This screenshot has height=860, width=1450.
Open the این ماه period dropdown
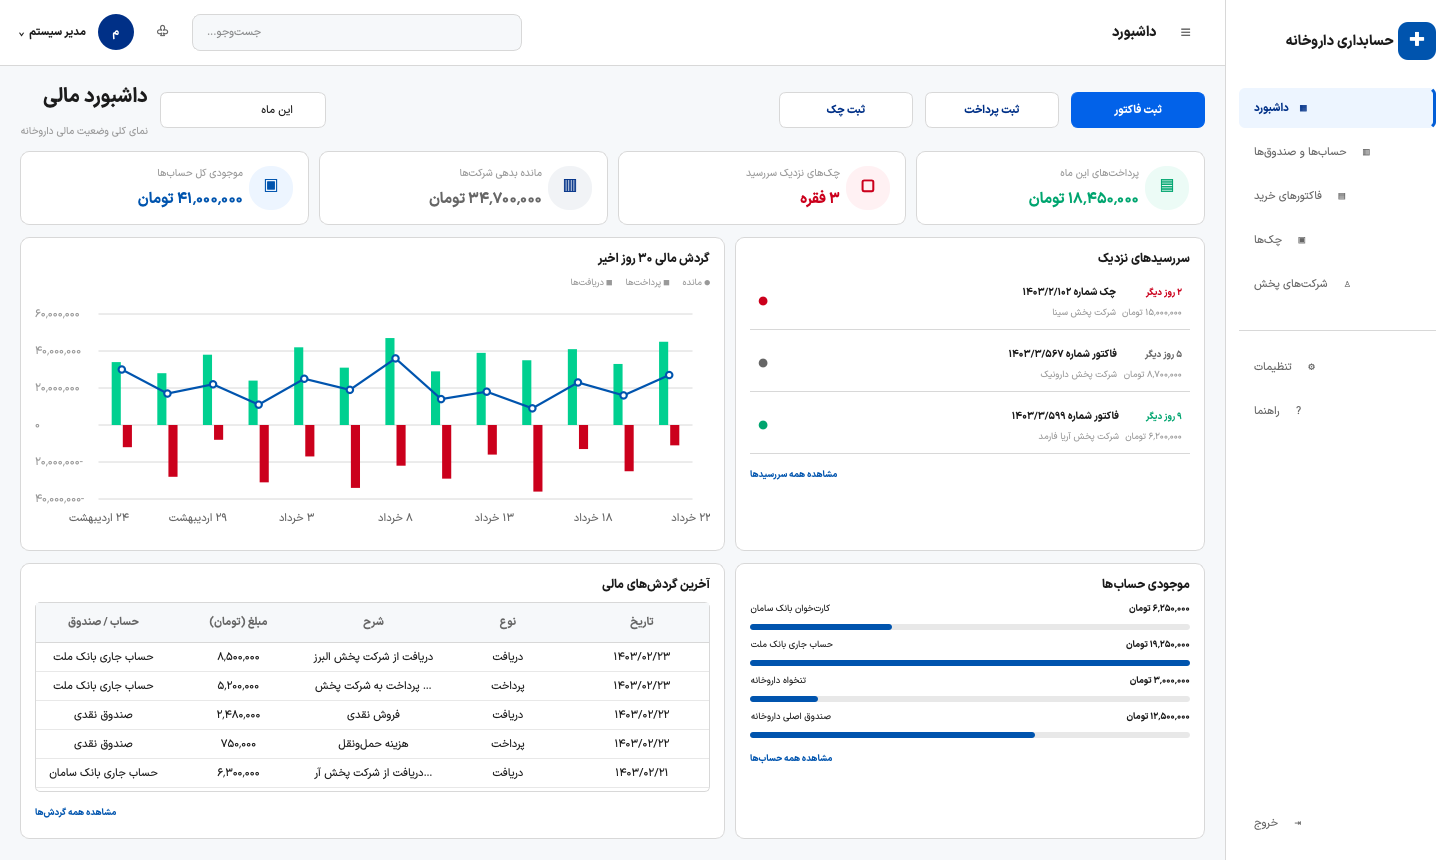pyautogui.click(x=243, y=110)
